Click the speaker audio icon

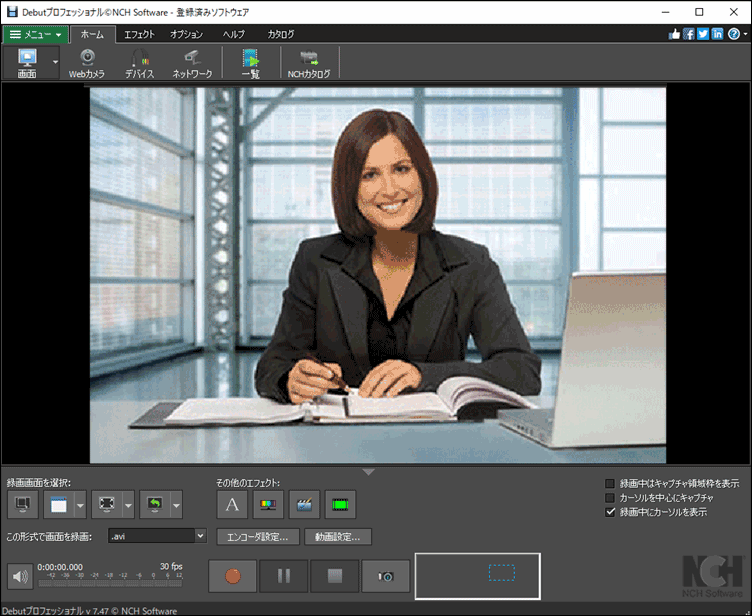click(20, 576)
